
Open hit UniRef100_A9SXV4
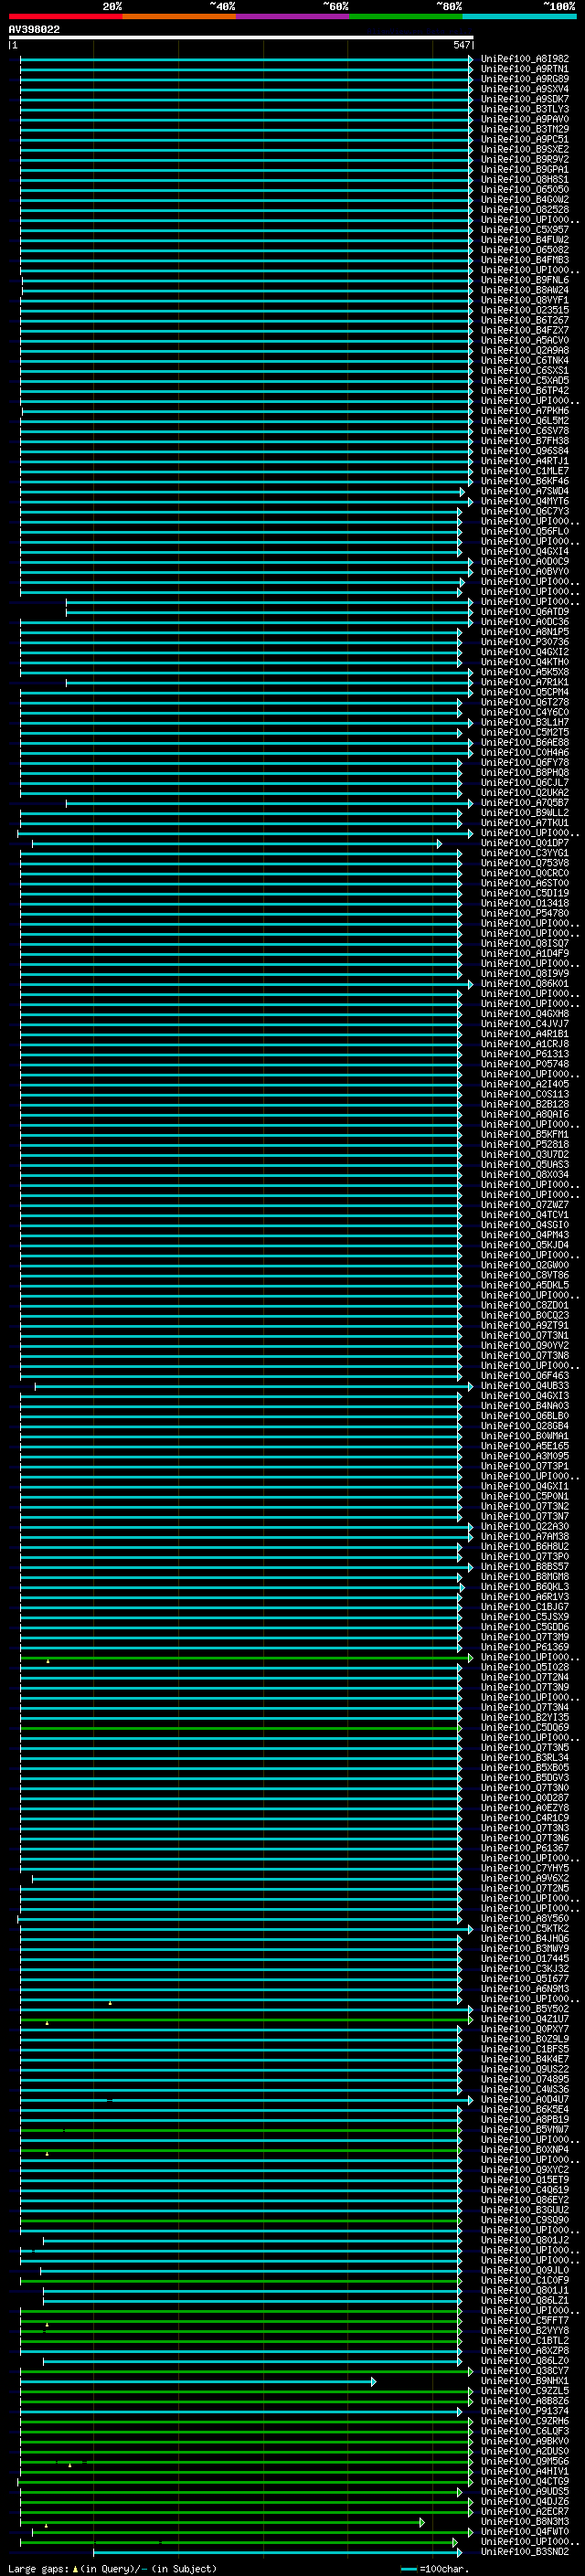tap(525, 89)
